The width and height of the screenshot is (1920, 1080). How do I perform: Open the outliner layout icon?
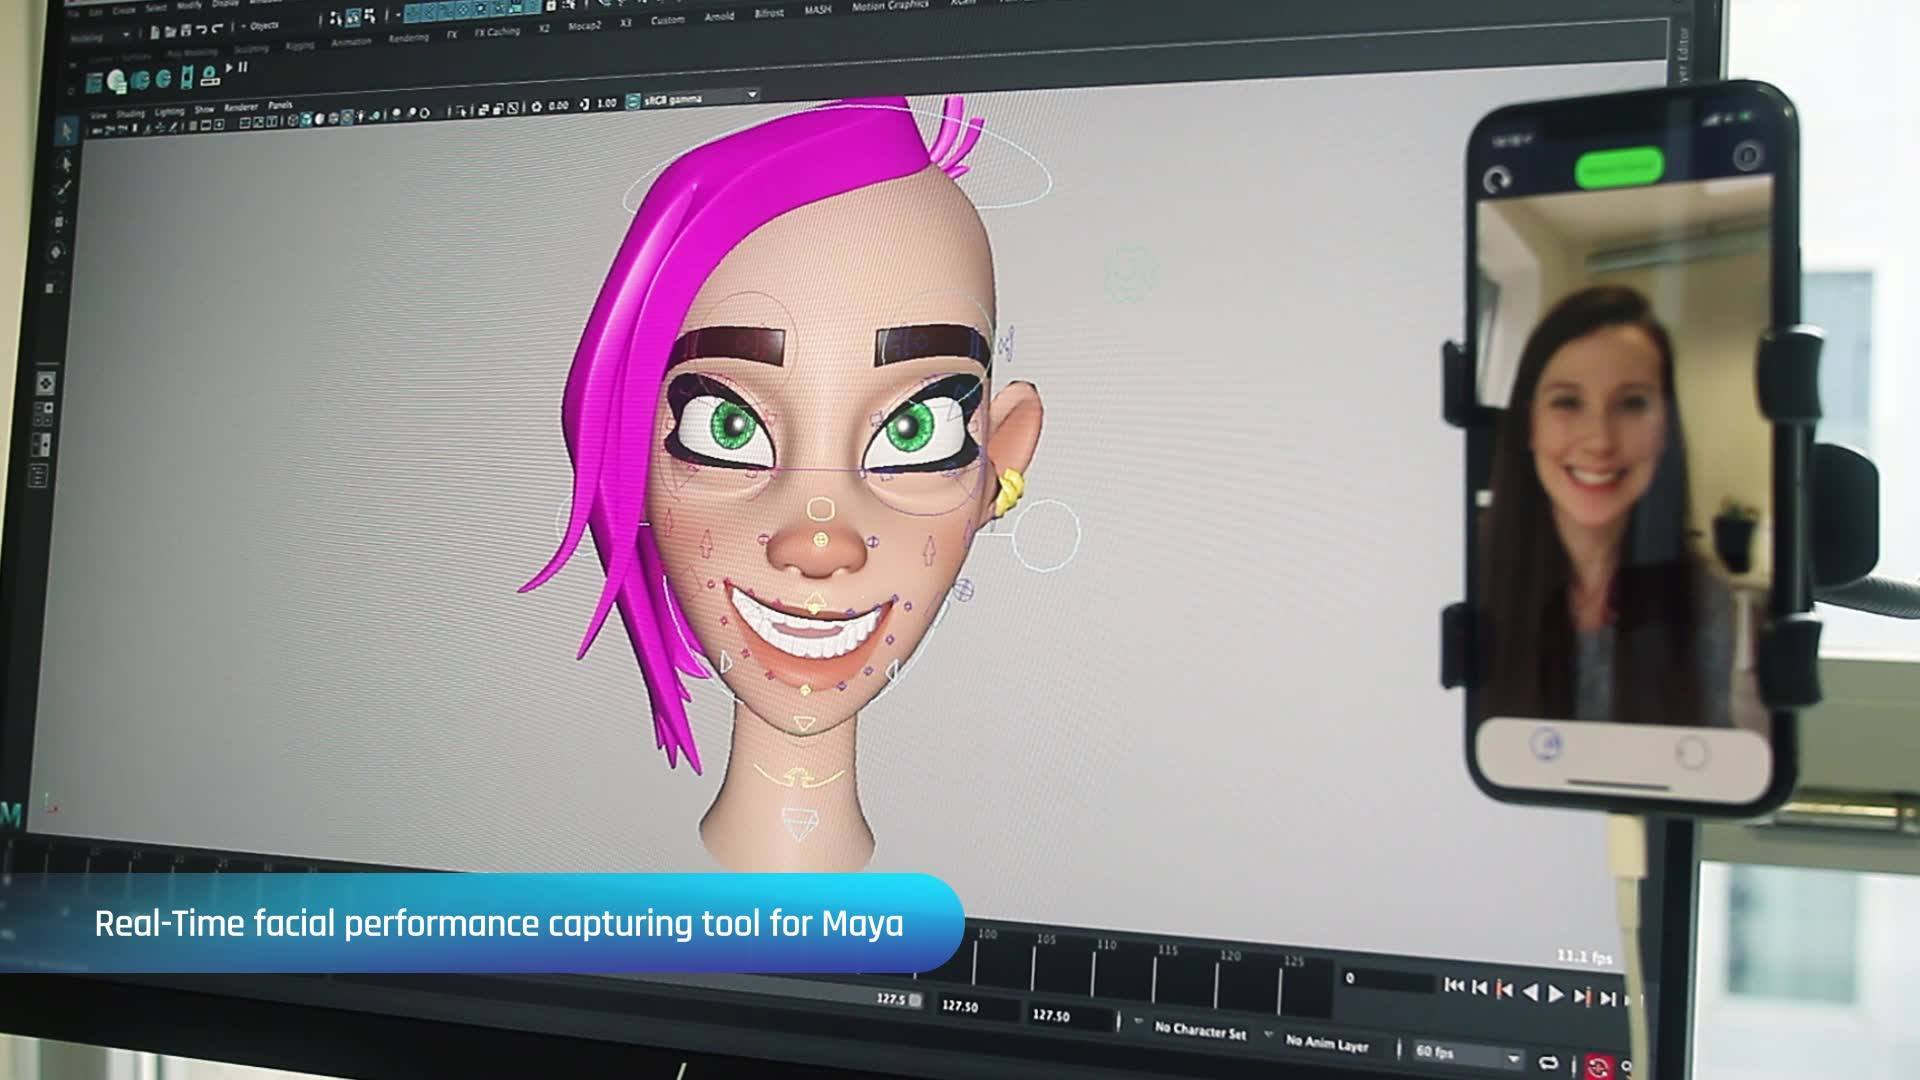39,475
